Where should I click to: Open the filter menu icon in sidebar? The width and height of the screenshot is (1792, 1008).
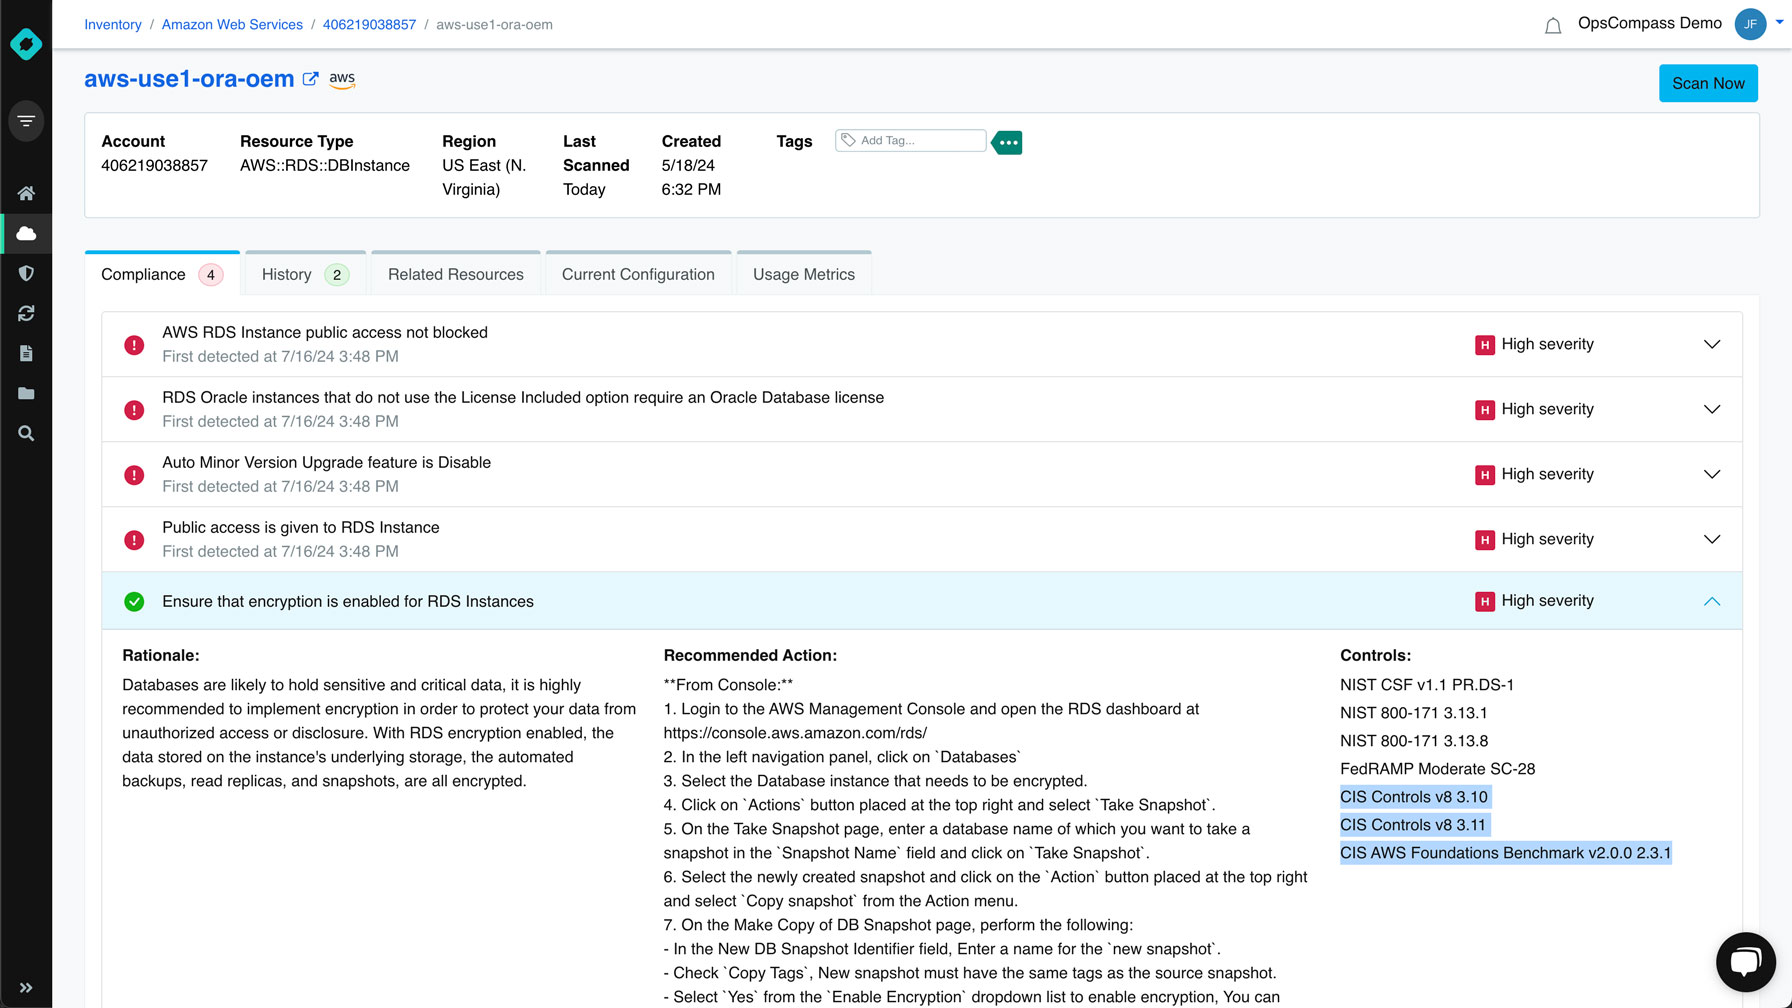26,121
